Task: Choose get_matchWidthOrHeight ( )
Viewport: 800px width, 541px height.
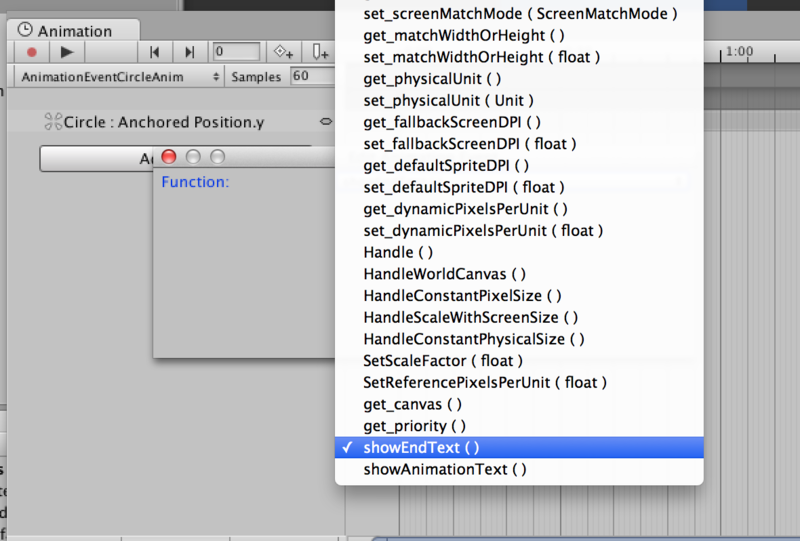Action: [x=519, y=36]
